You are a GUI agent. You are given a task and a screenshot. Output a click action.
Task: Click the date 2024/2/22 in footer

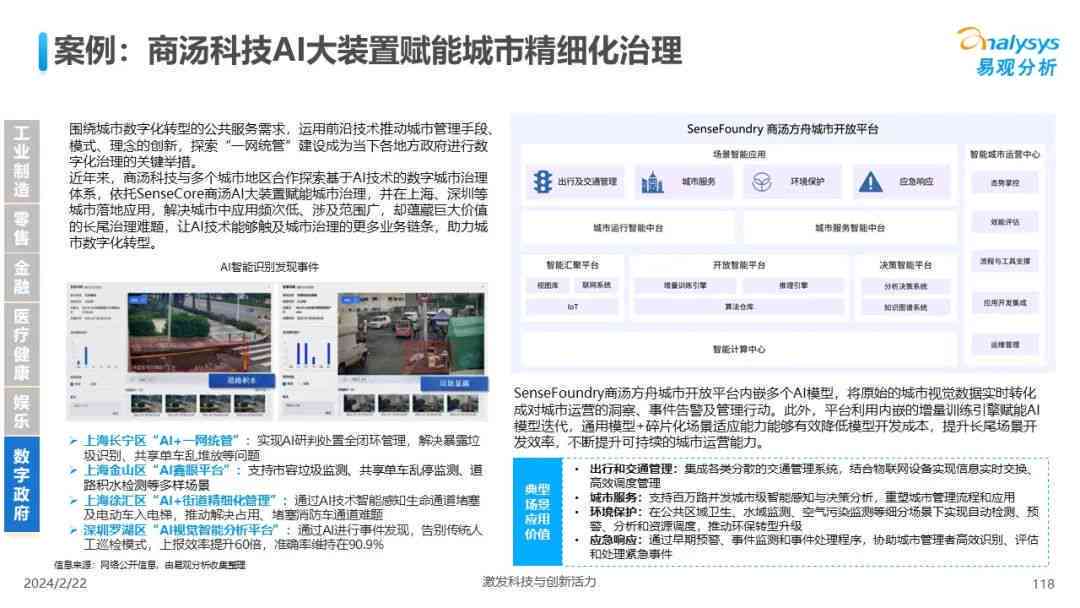[x=55, y=584]
